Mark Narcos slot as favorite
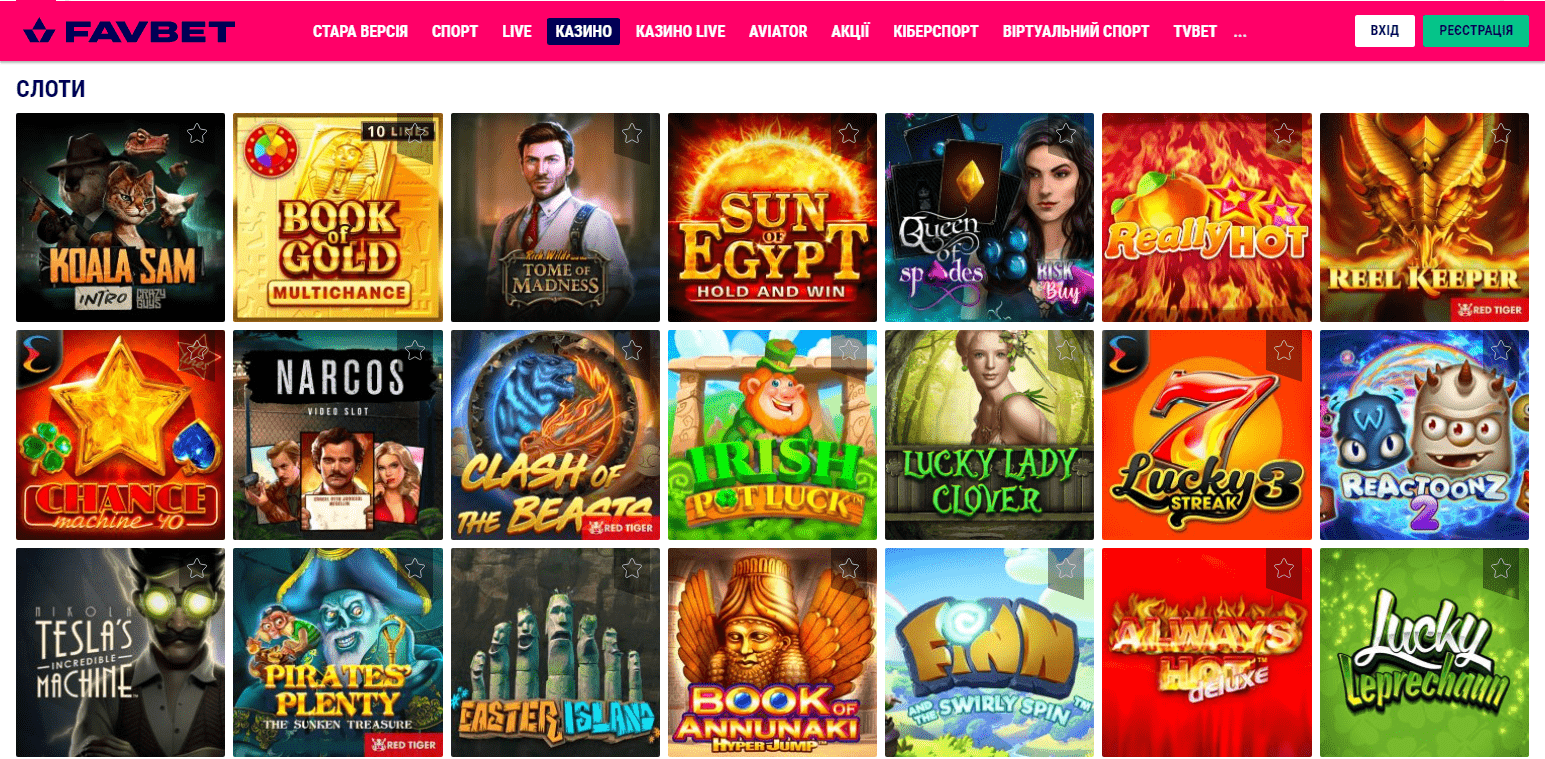The width and height of the screenshot is (1545, 759). pyautogui.click(x=415, y=350)
